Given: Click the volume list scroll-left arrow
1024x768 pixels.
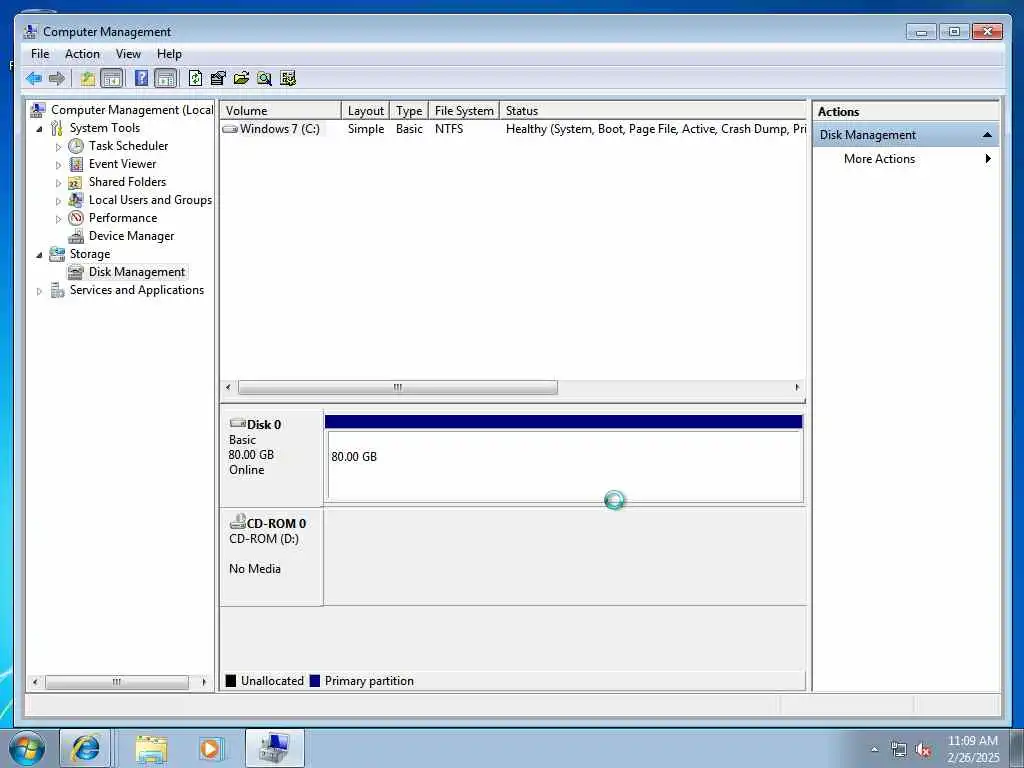Looking at the screenshot, I should (x=228, y=387).
